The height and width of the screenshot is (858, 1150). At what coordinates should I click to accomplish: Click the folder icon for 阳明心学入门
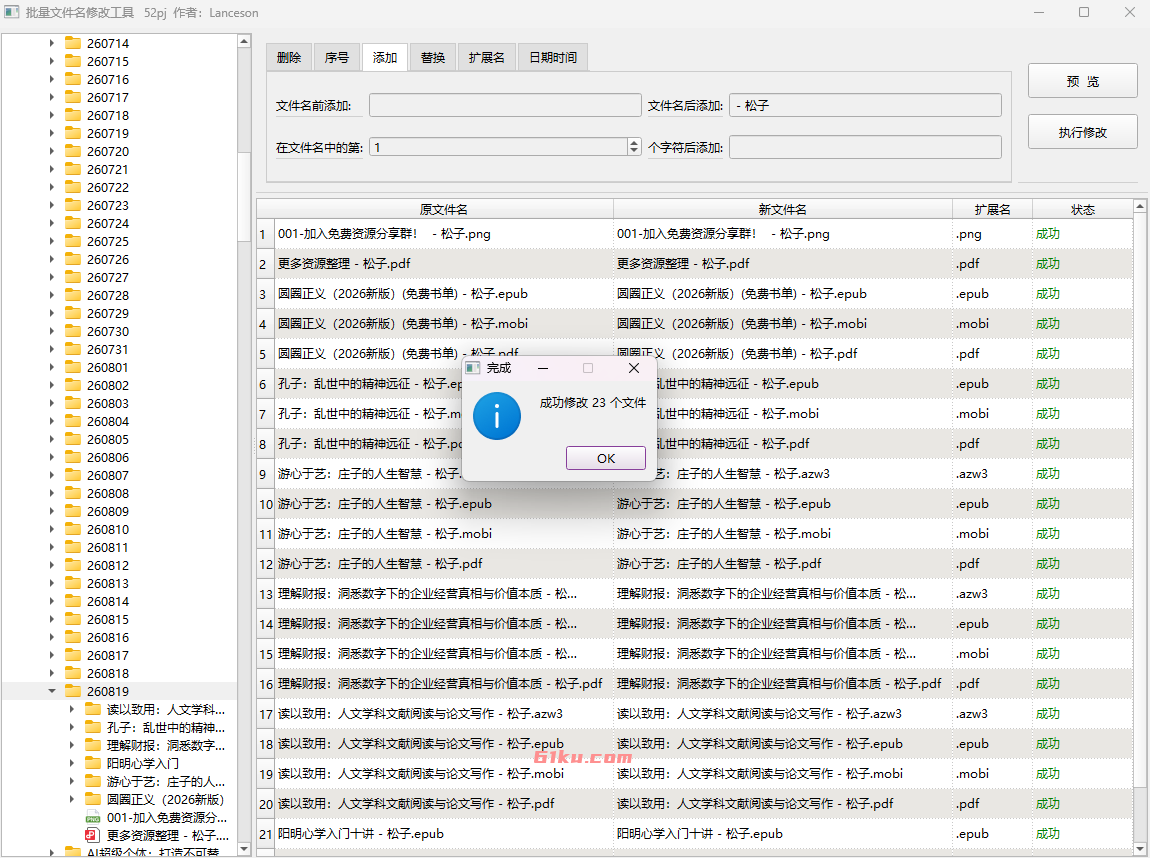point(92,763)
